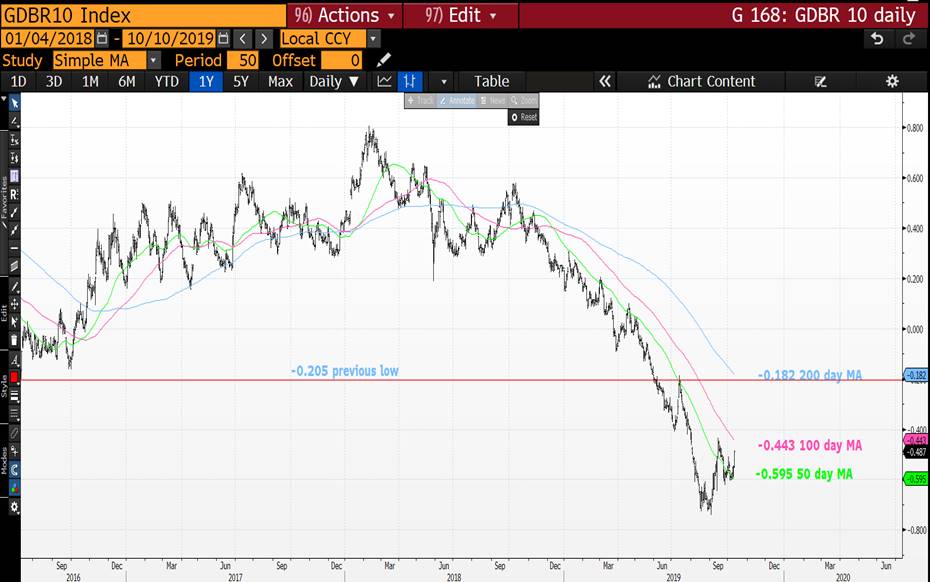Toggle the Zoom mode
Image resolution: width=930 pixels, height=582 pixels.
click(x=523, y=100)
